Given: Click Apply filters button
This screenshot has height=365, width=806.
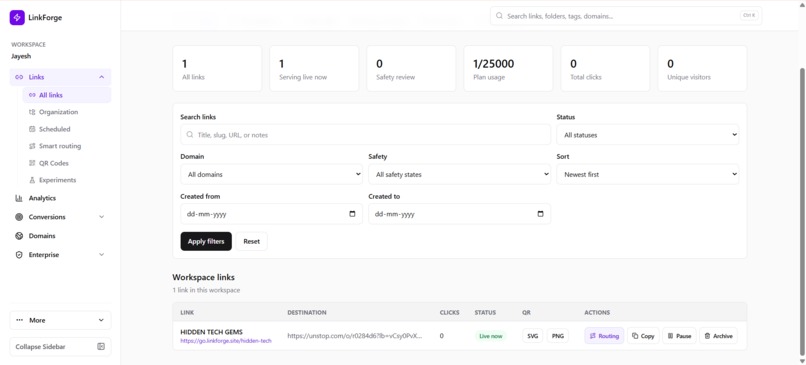Looking at the screenshot, I should [x=206, y=241].
